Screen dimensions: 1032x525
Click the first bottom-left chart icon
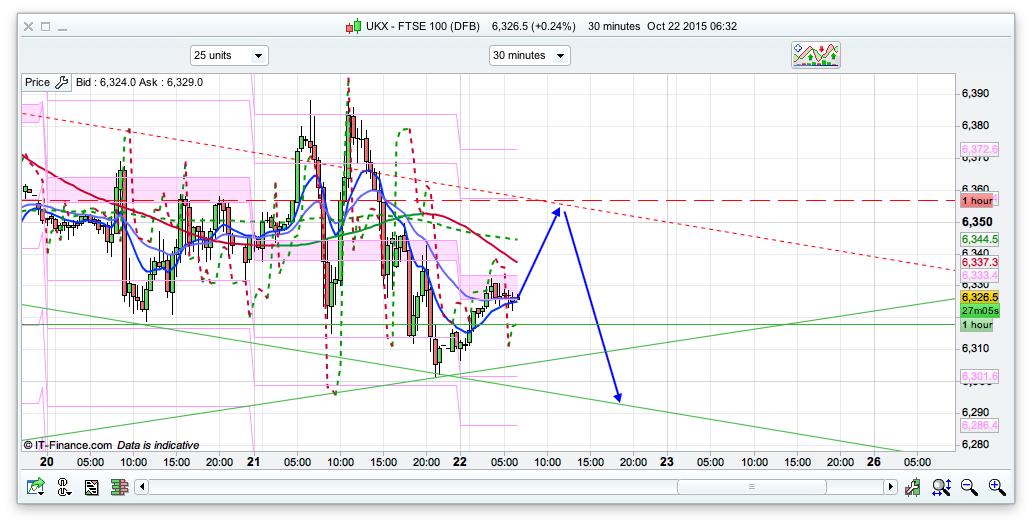(37, 487)
